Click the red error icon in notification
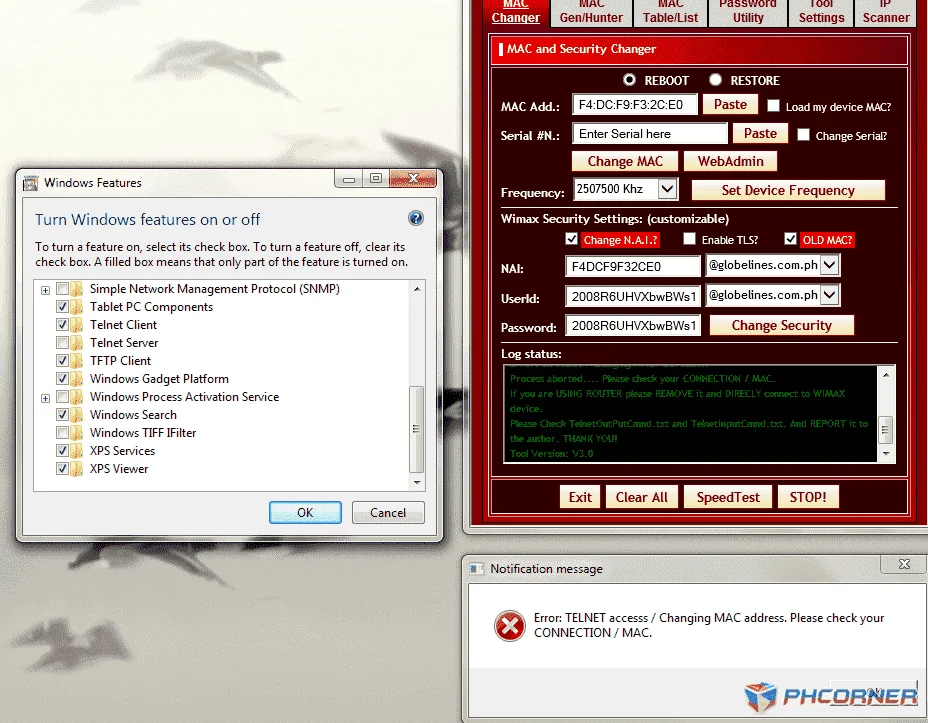 (x=510, y=625)
